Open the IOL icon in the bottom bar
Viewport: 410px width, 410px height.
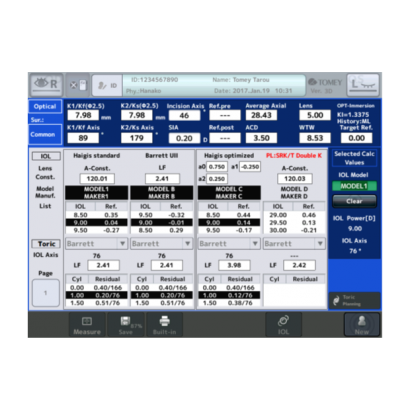[283, 325]
